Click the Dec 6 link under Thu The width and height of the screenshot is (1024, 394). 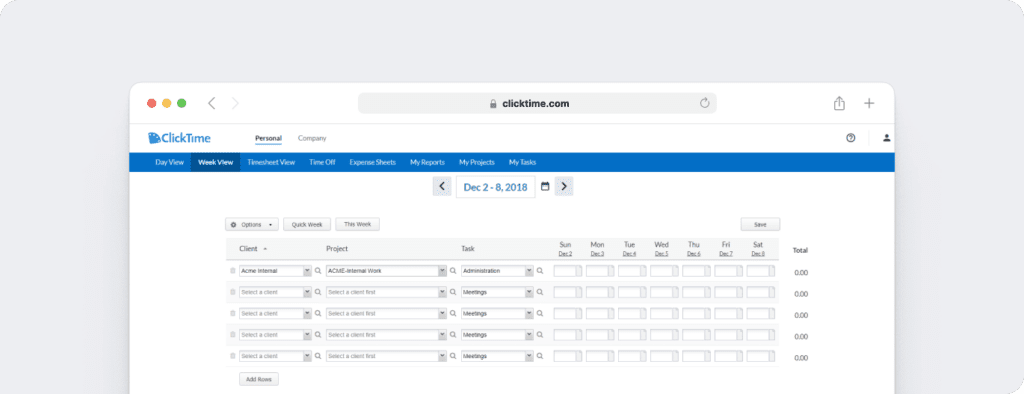pos(694,254)
